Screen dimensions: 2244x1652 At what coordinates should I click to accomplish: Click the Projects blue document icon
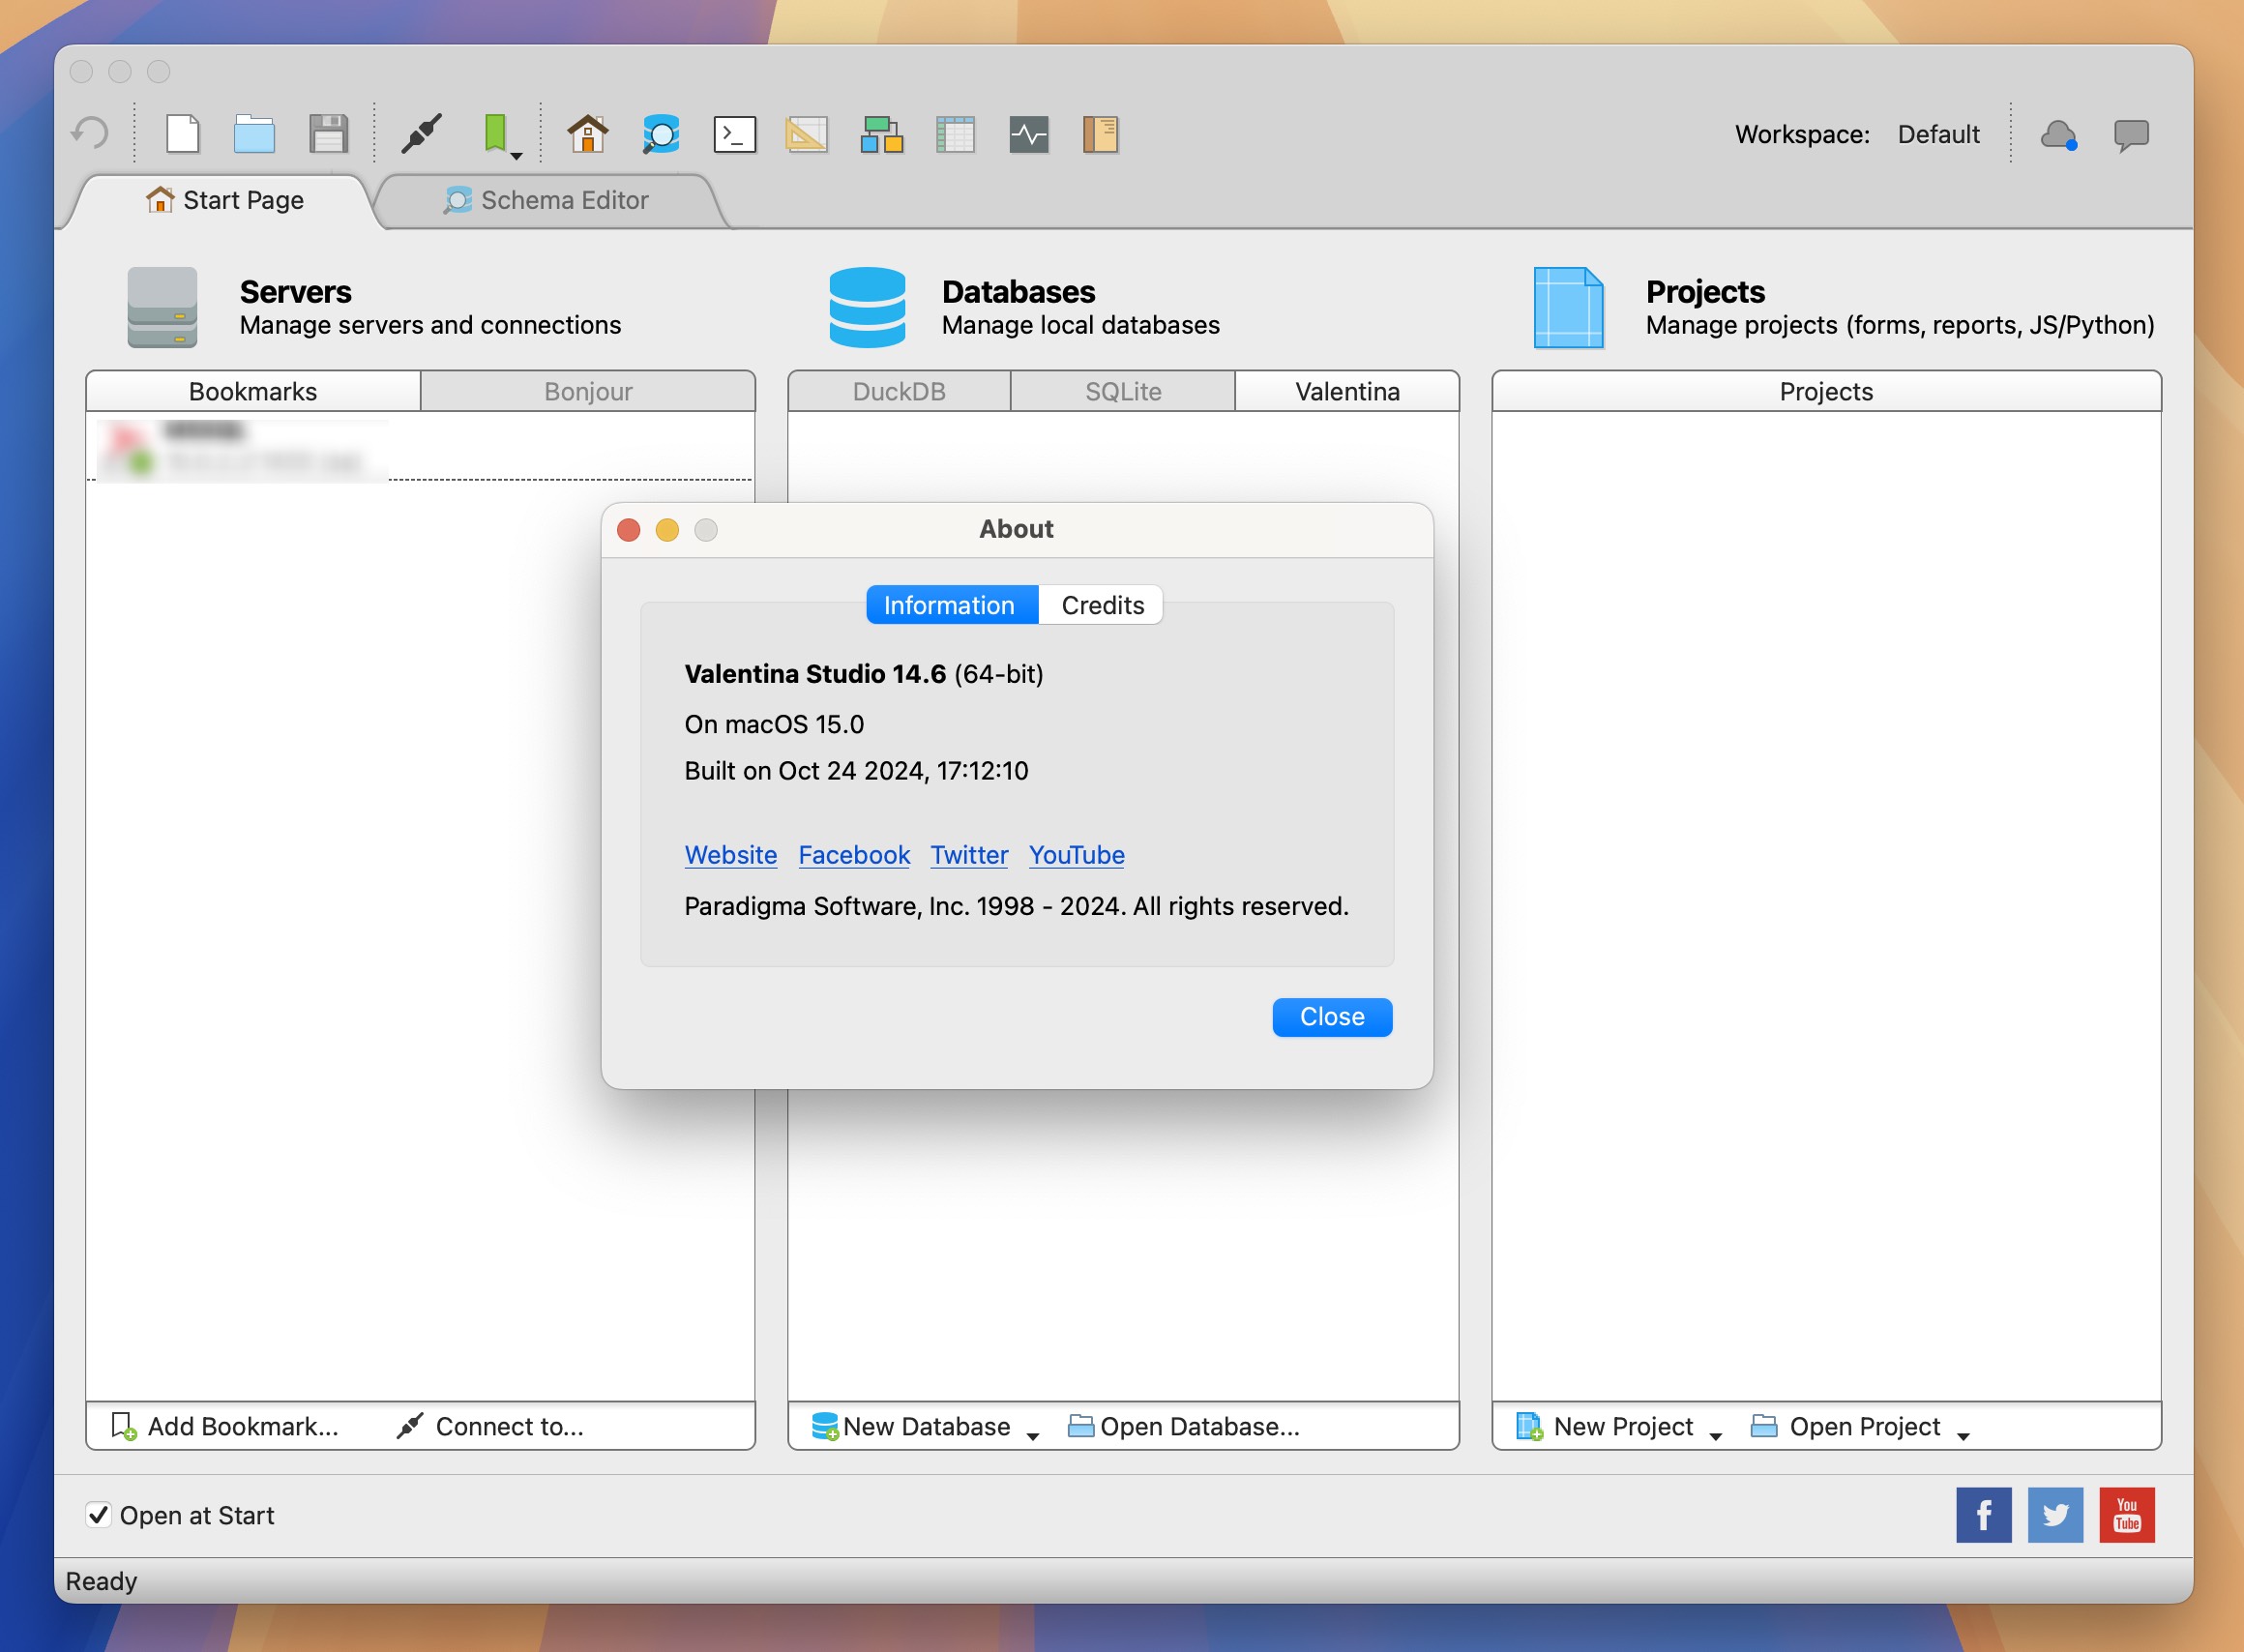click(1568, 307)
